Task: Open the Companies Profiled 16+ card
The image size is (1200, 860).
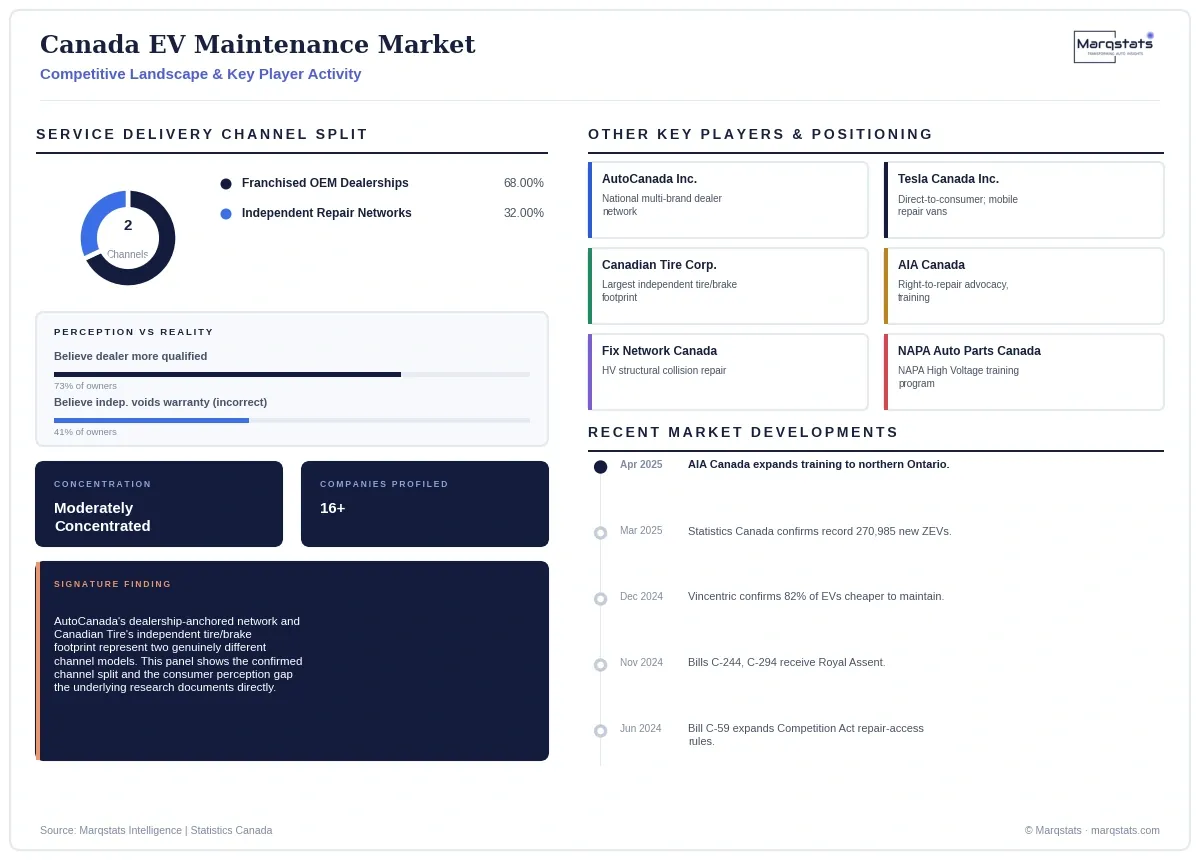Action: (x=425, y=504)
